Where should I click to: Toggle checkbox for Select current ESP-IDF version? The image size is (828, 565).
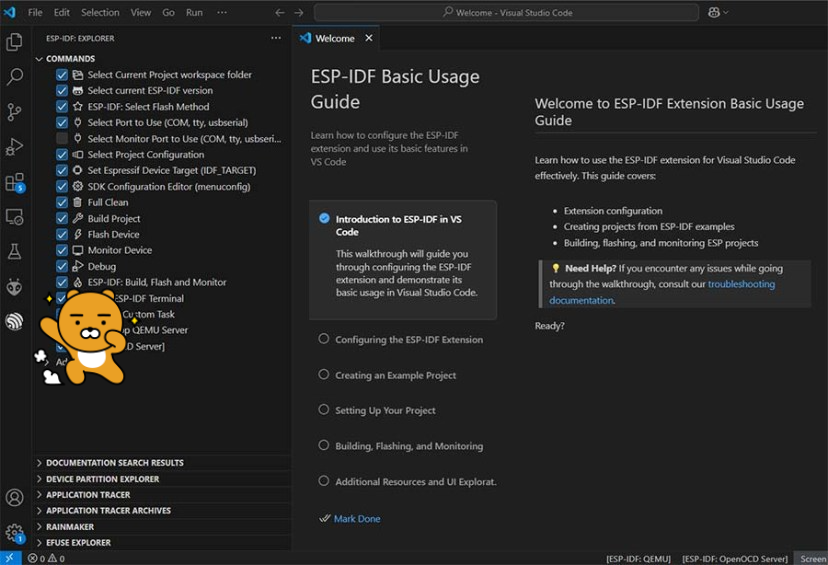(x=62, y=90)
